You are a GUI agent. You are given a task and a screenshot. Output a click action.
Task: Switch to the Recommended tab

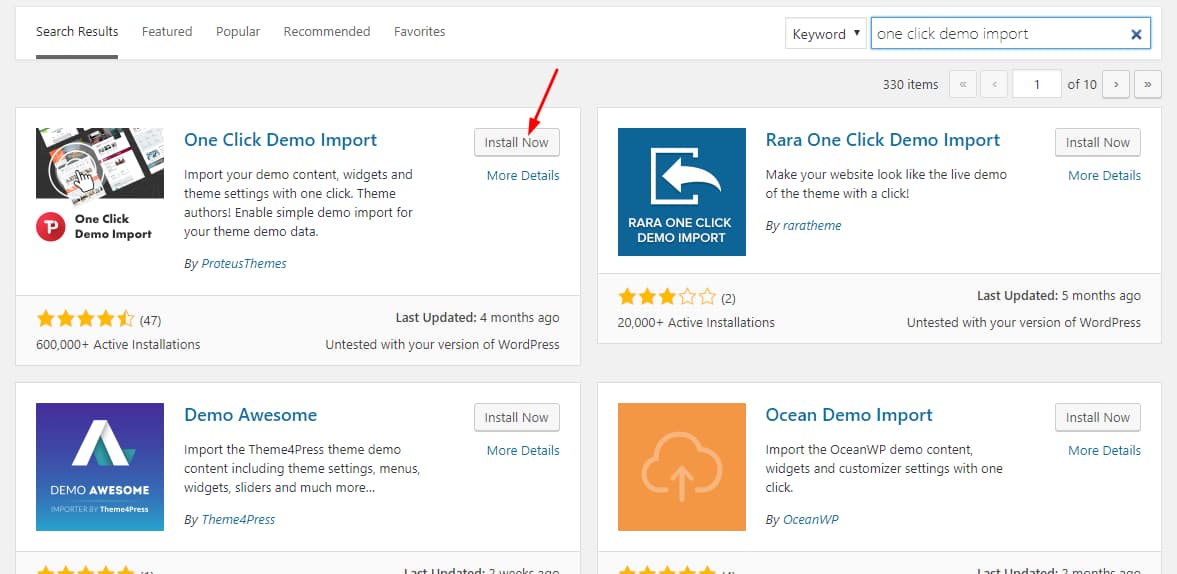[x=327, y=32]
